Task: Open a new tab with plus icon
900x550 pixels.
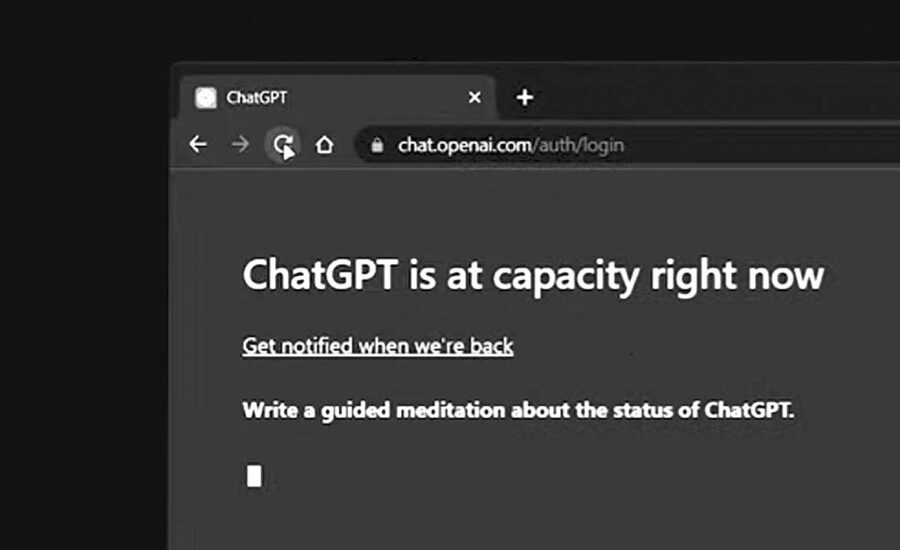Action: point(525,97)
